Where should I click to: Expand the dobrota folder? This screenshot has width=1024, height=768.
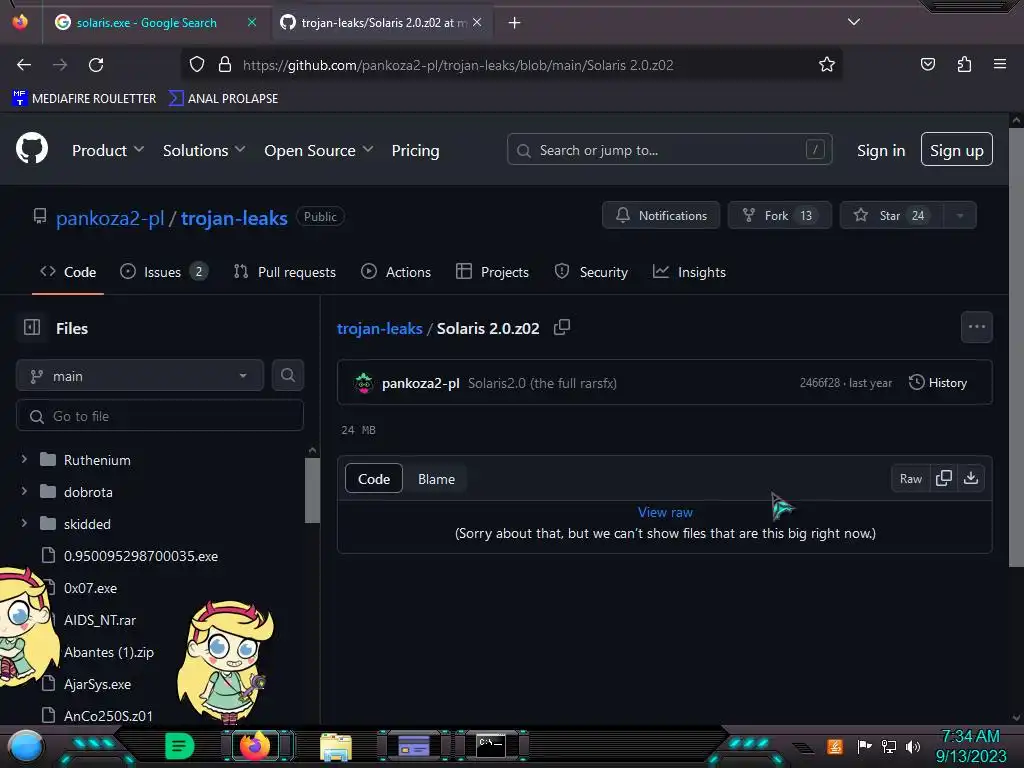click(x=24, y=491)
